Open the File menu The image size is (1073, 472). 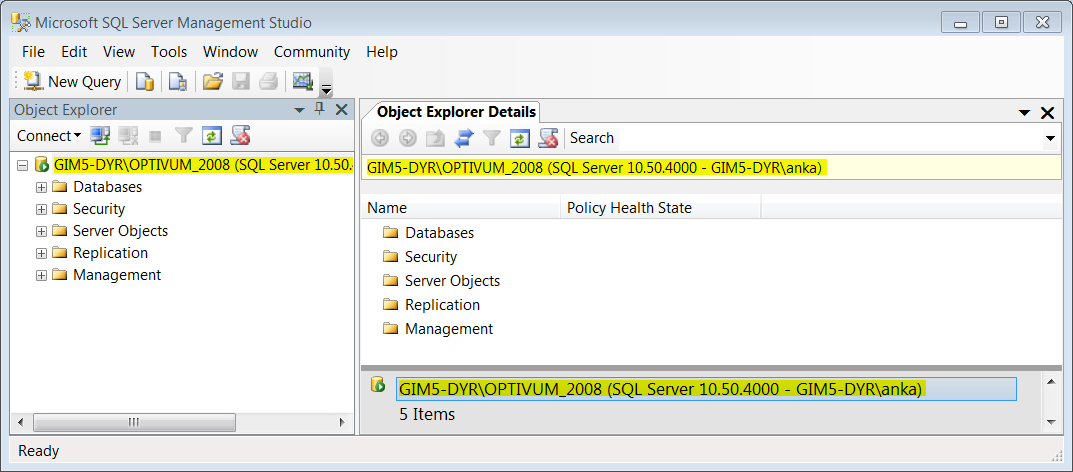33,52
